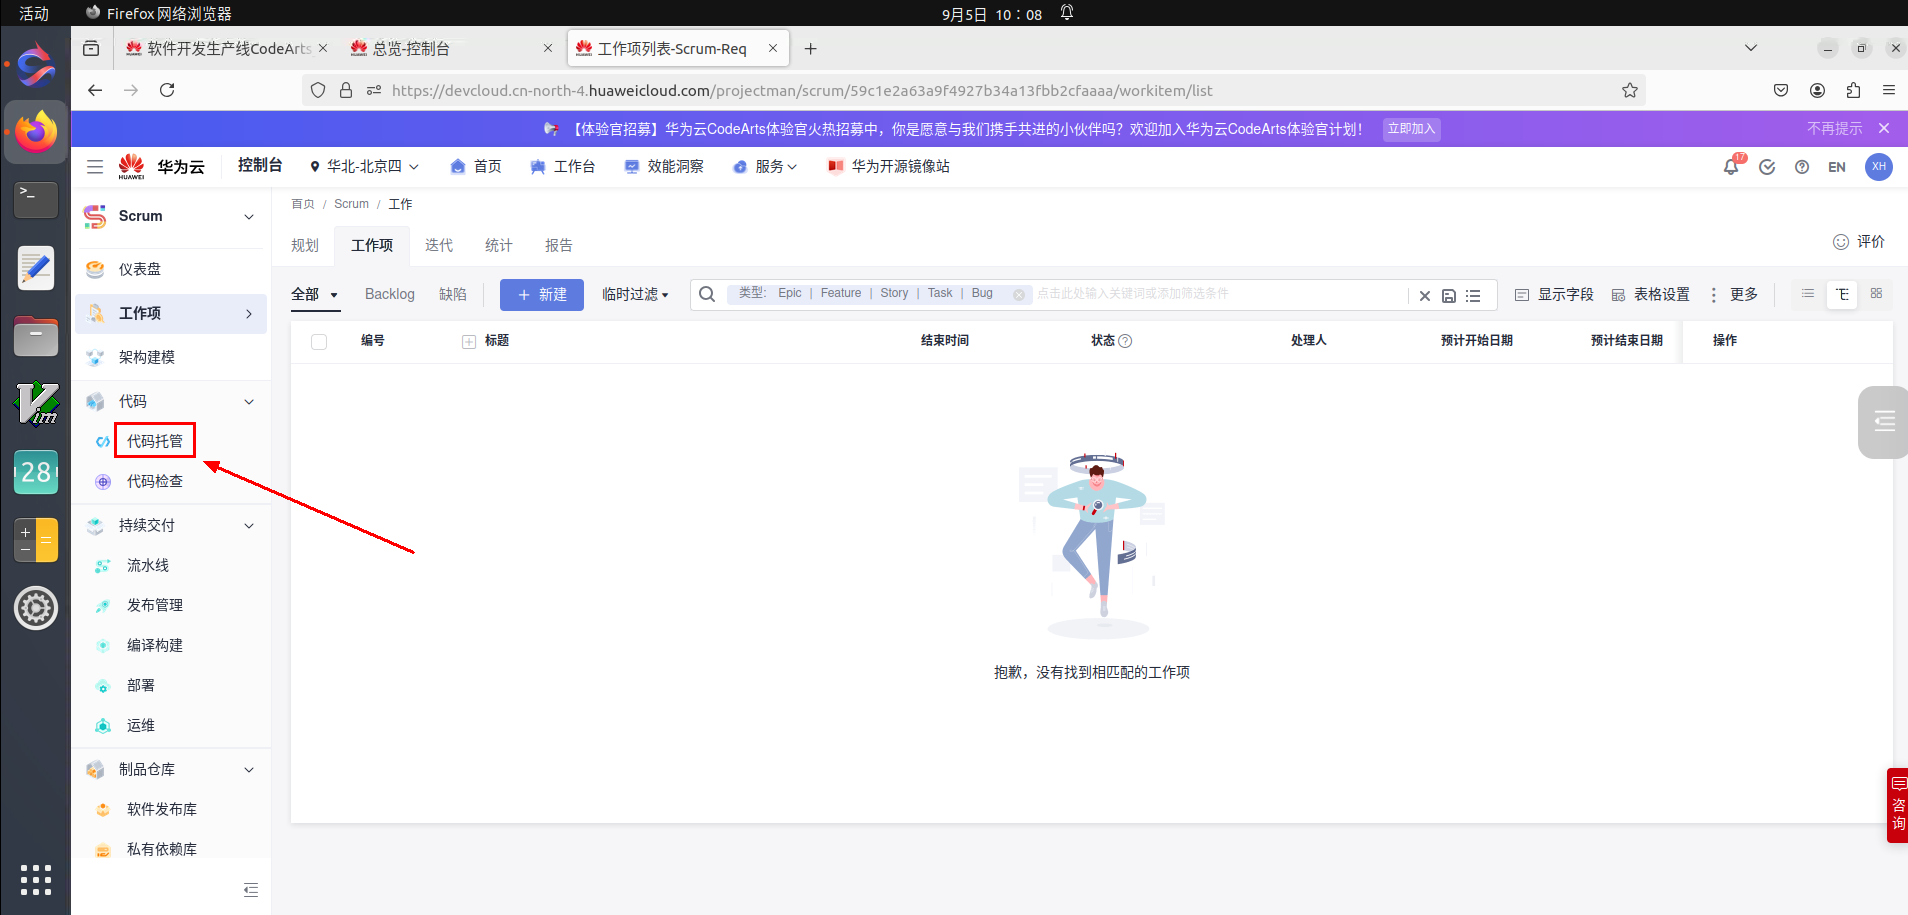Switch to plain list view icon
Viewport: 1908px width, 915px height.
pos(1808,294)
